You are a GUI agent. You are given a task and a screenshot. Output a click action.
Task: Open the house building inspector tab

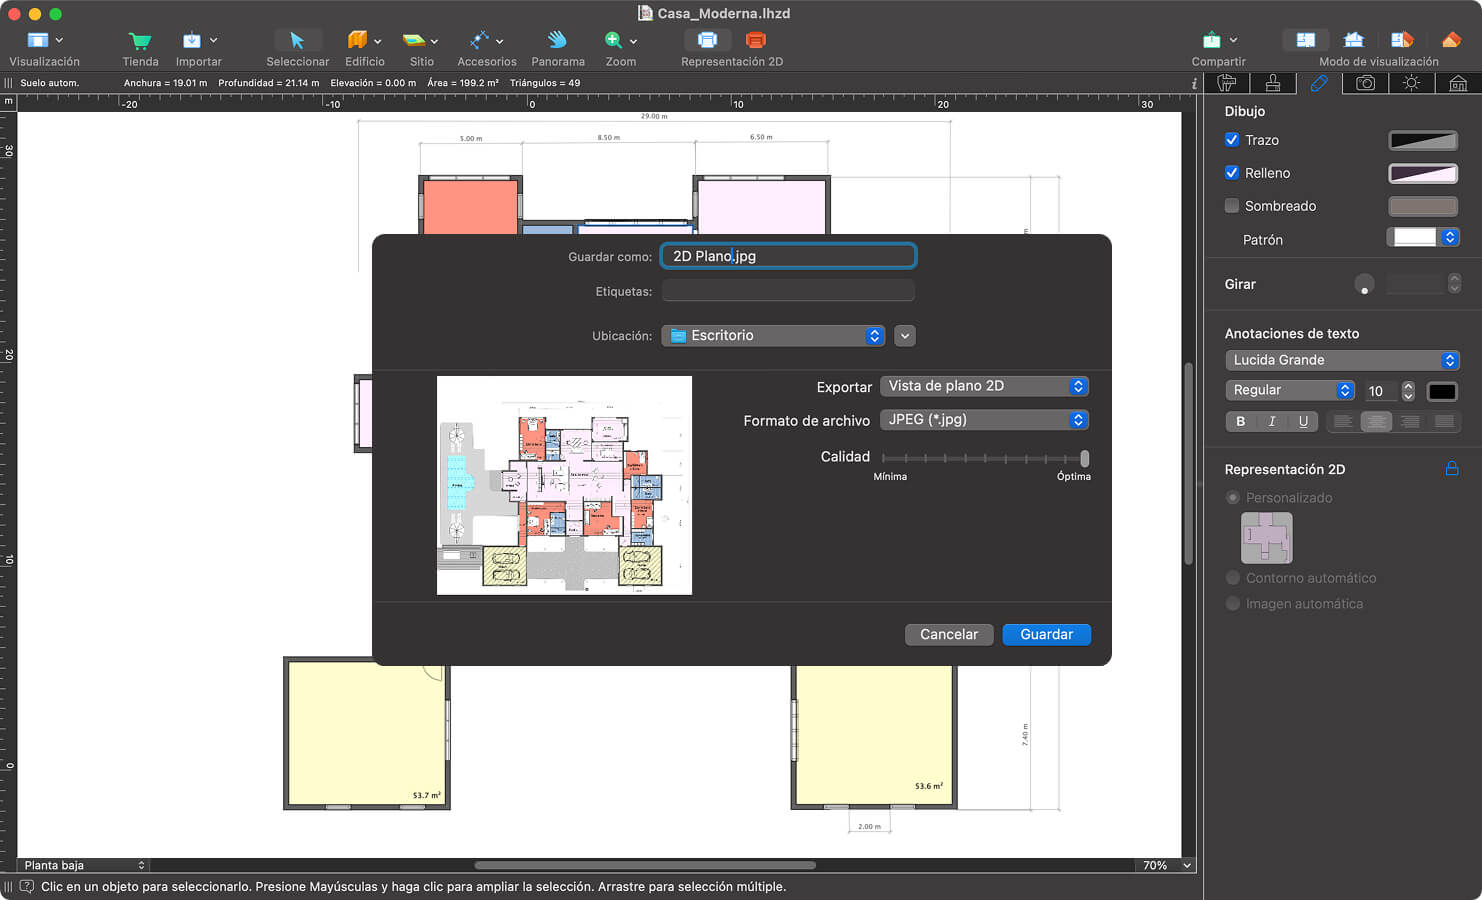[x=1458, y=83]
